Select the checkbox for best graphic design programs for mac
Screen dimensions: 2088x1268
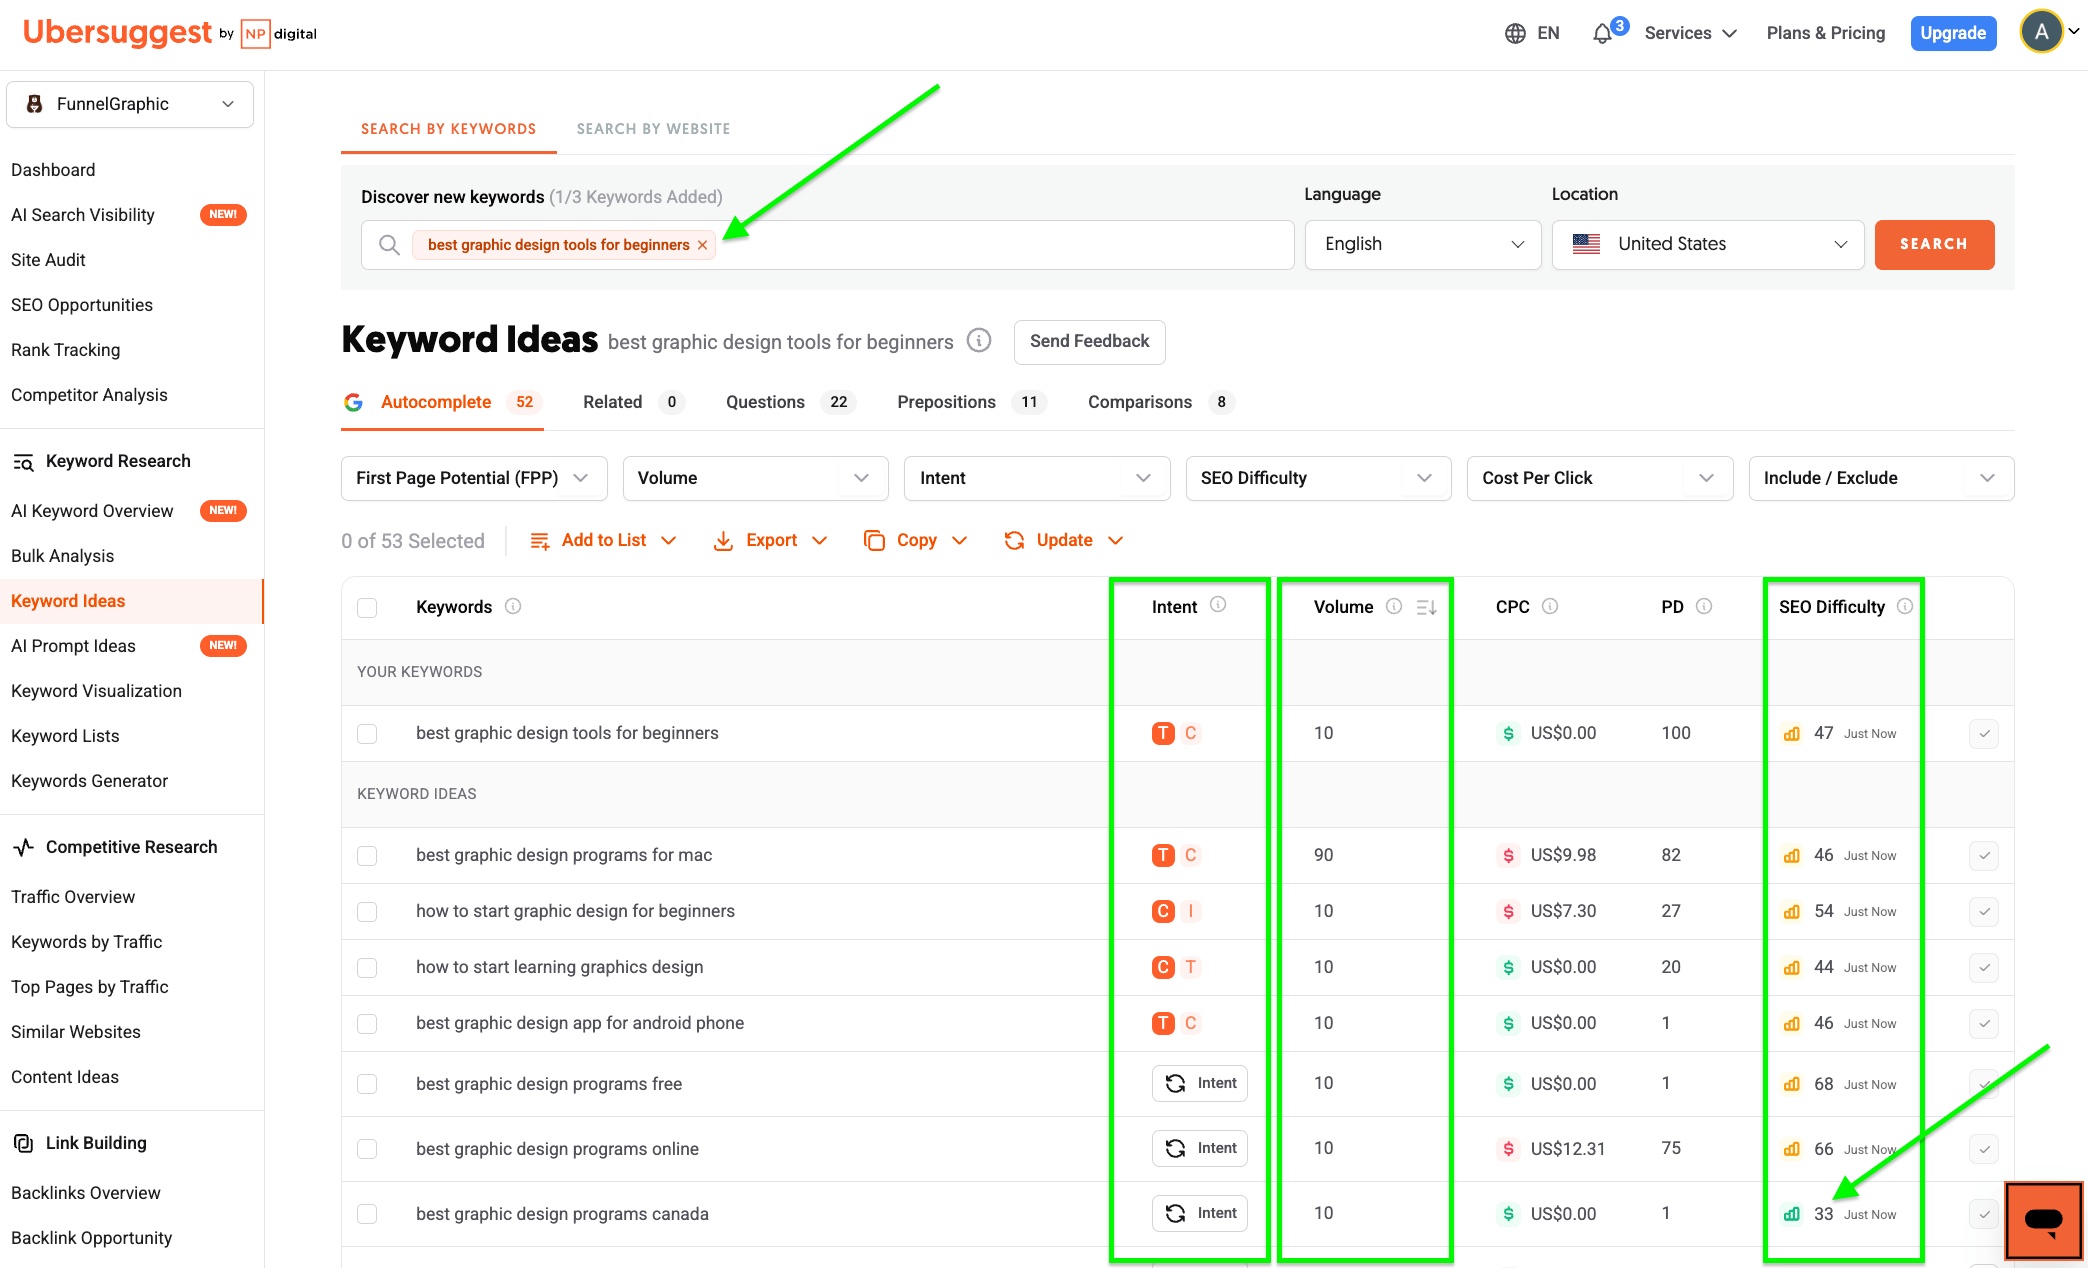(367, 856)
